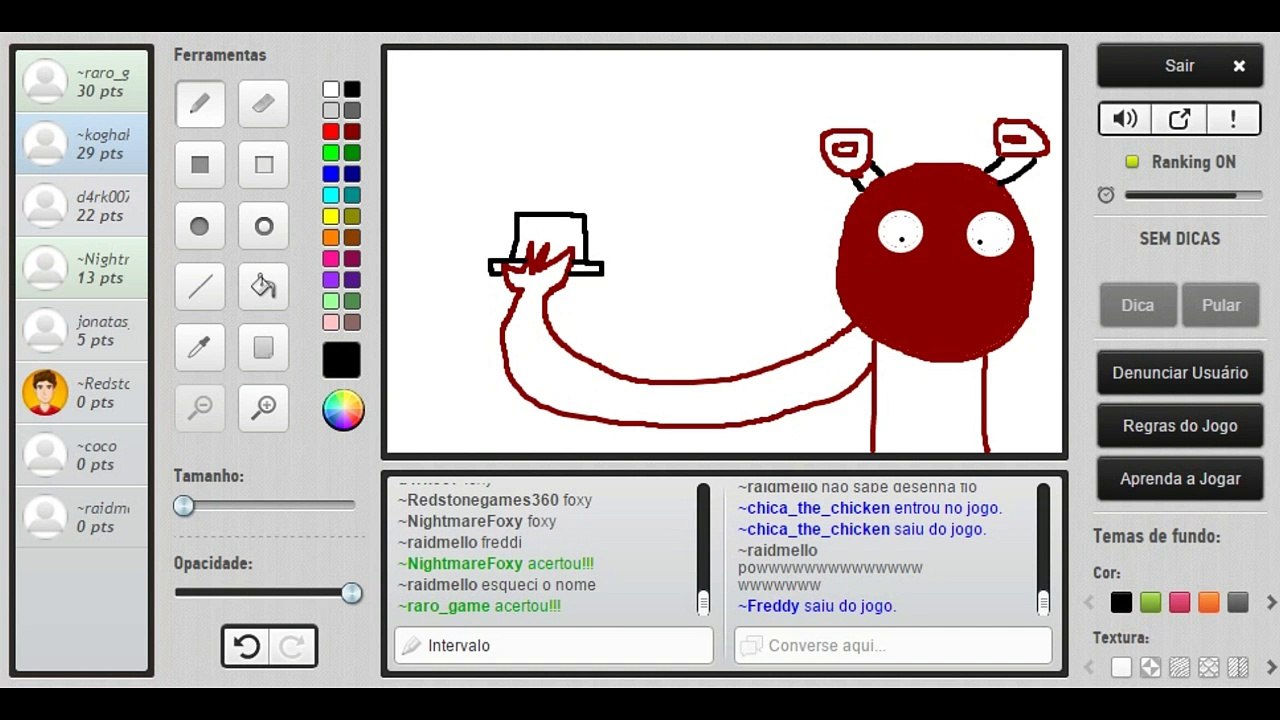
Task: Select the eyedropper color picker tool
Action: 200,347
